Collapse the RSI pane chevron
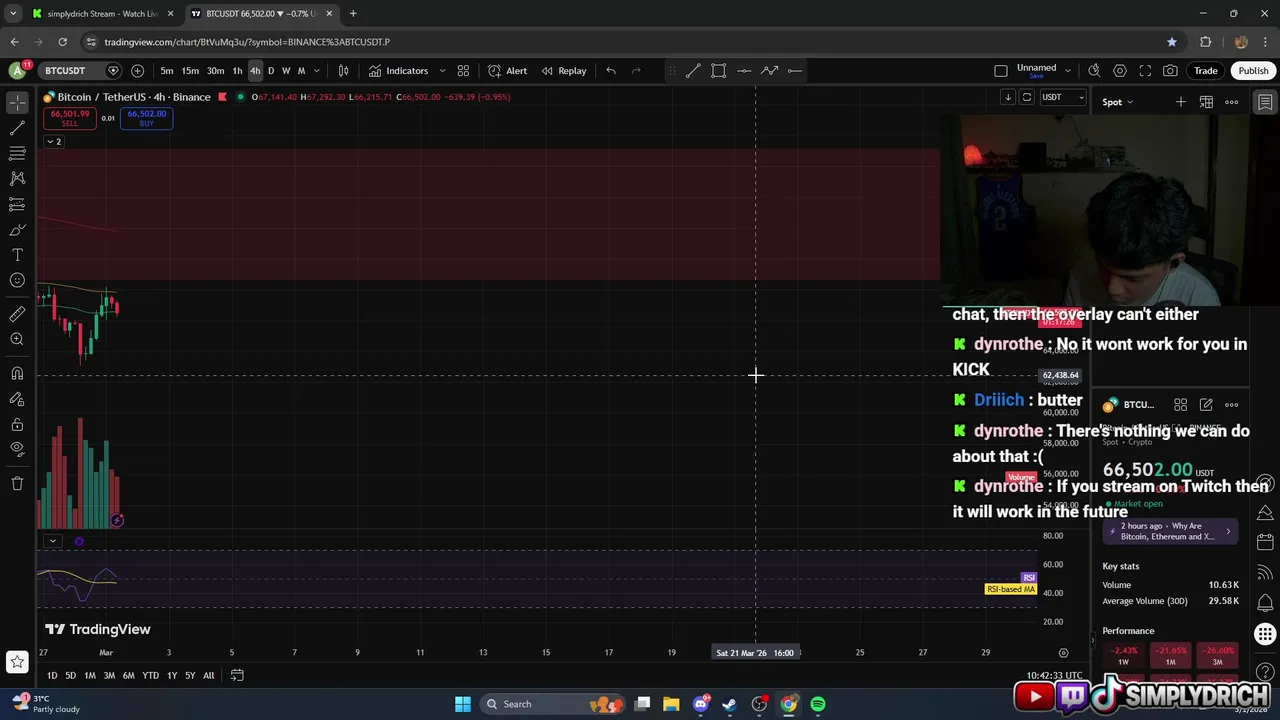Image resolution: width=1280 pixels, height=720 pixels. tap(52, 541)
